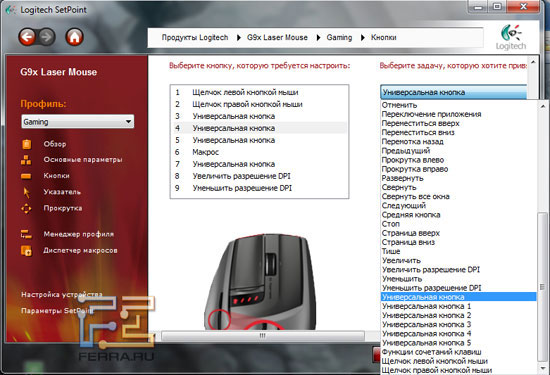Image resolution: width=550 pixels, height=375 pixels.
Task: Open Параметры SetPoint link
Action: pos(57,311)
